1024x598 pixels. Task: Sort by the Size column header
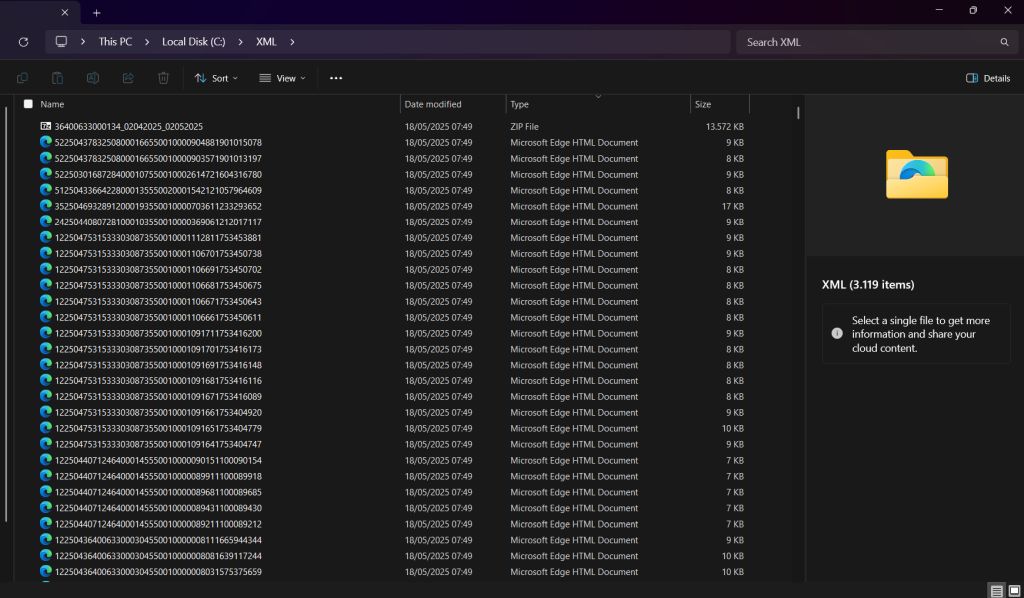pyautogui.click(x=703, y=104)
